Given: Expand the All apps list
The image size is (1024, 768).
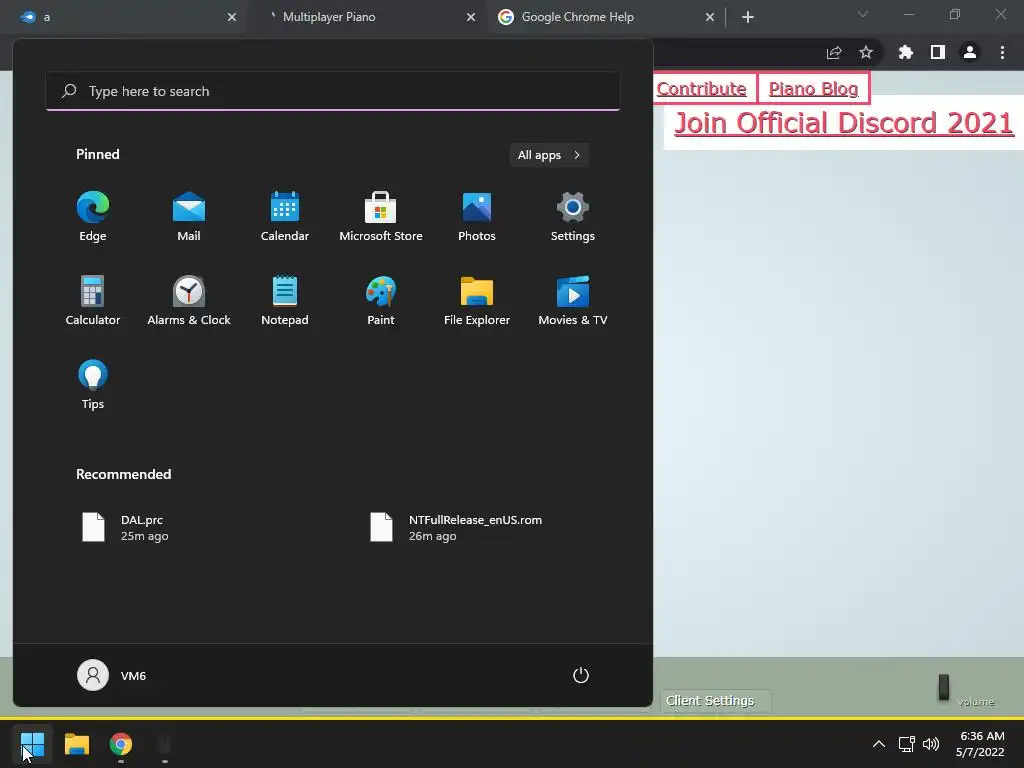Looking at the screenshot, I should click(x=549, y=155).
